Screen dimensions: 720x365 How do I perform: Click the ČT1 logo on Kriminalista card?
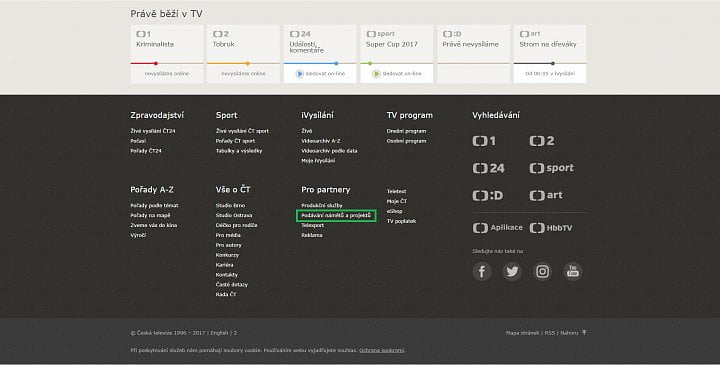click(143, 34)
